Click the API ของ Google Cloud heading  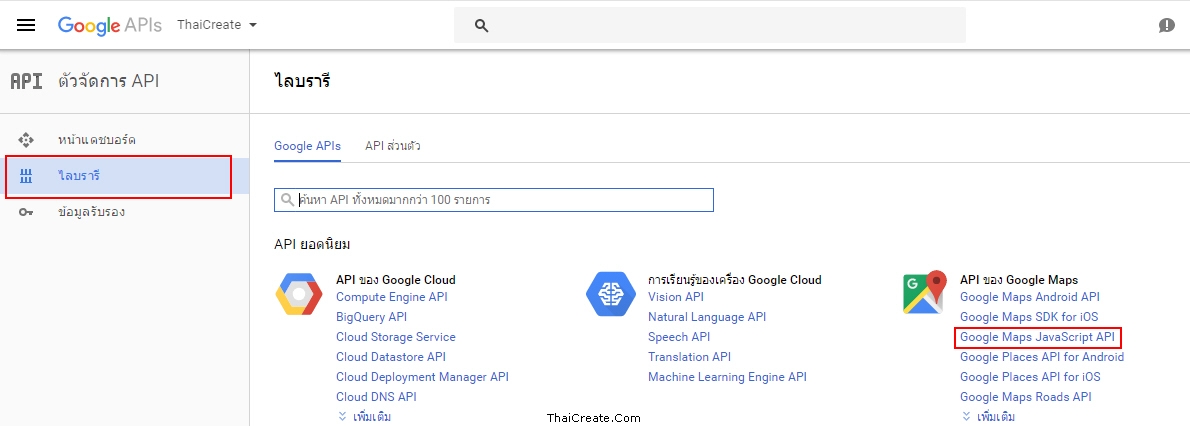(396, 280)
